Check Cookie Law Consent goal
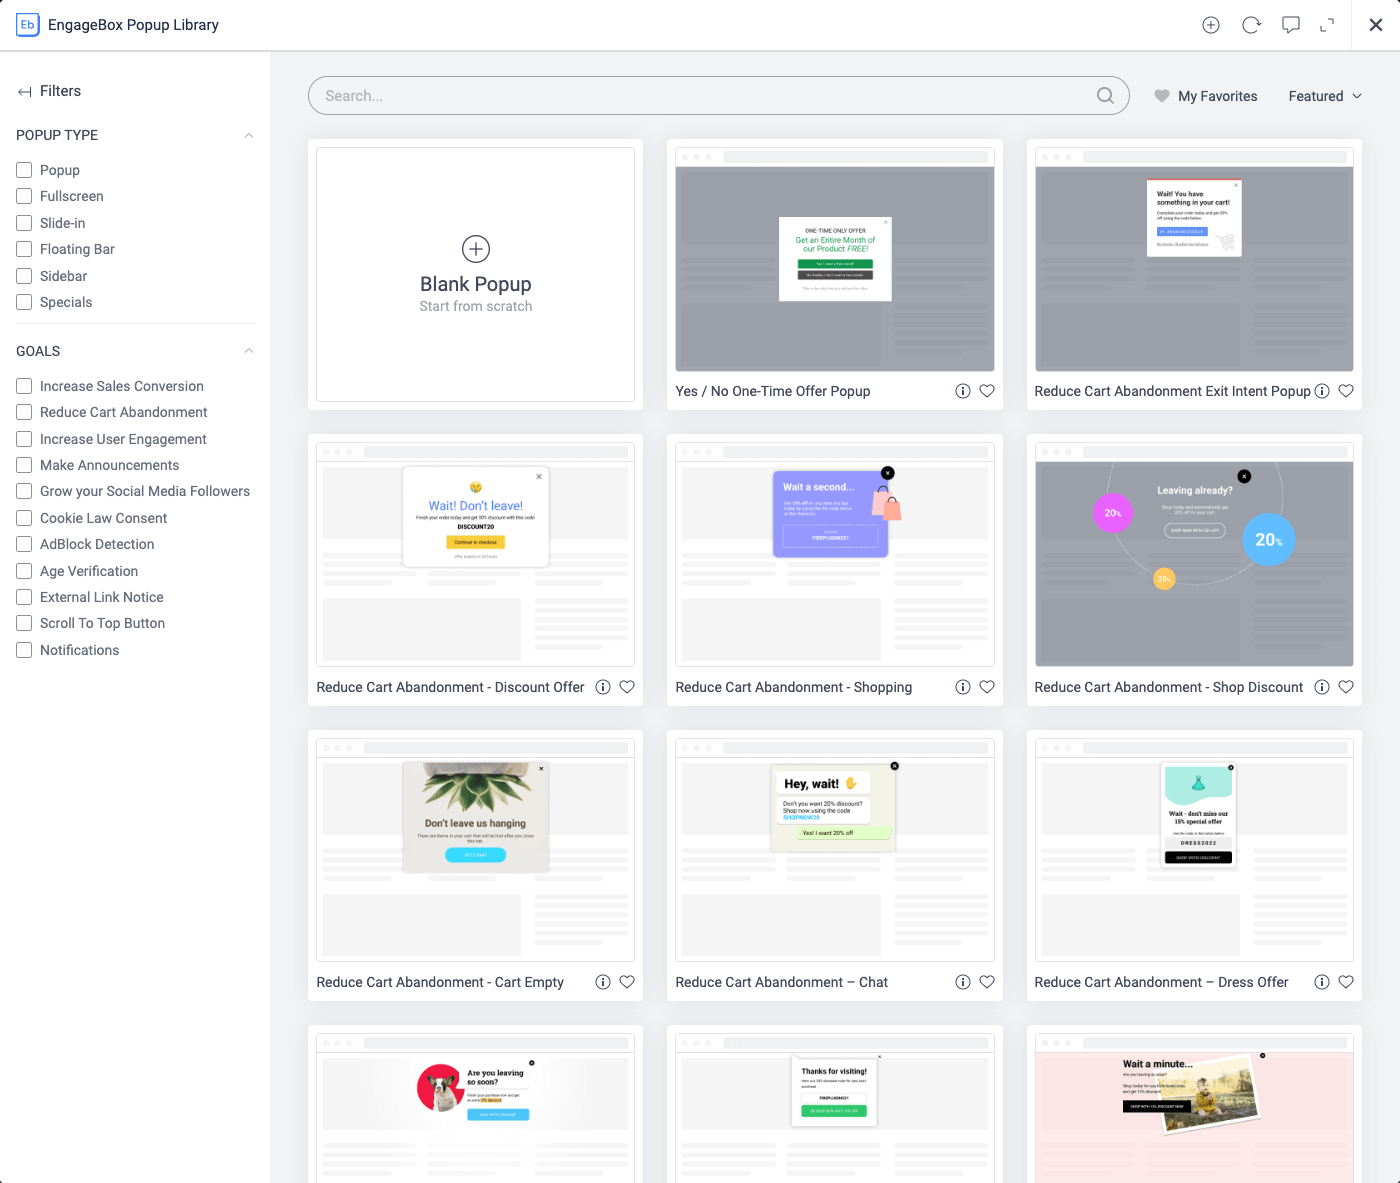The height and width of the screenshot is (1183, 1400). pyautogui.click(x=24, y=518)
